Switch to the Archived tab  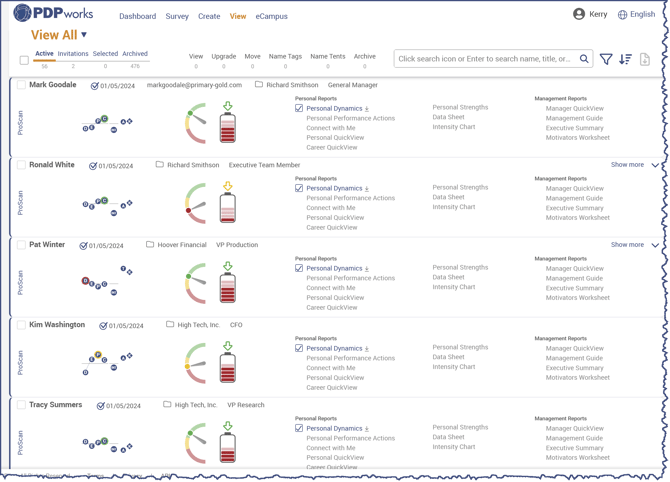(135, 54)
